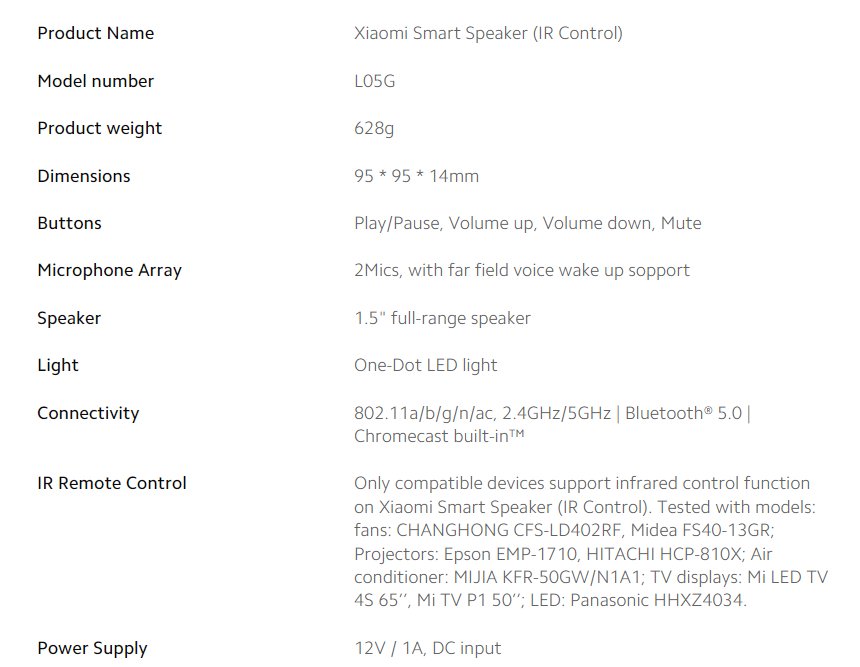Image resolution: width=860 pixels, height=667 pixels.
Task: Click the L05G model value
Action: (x=375, y=81)
